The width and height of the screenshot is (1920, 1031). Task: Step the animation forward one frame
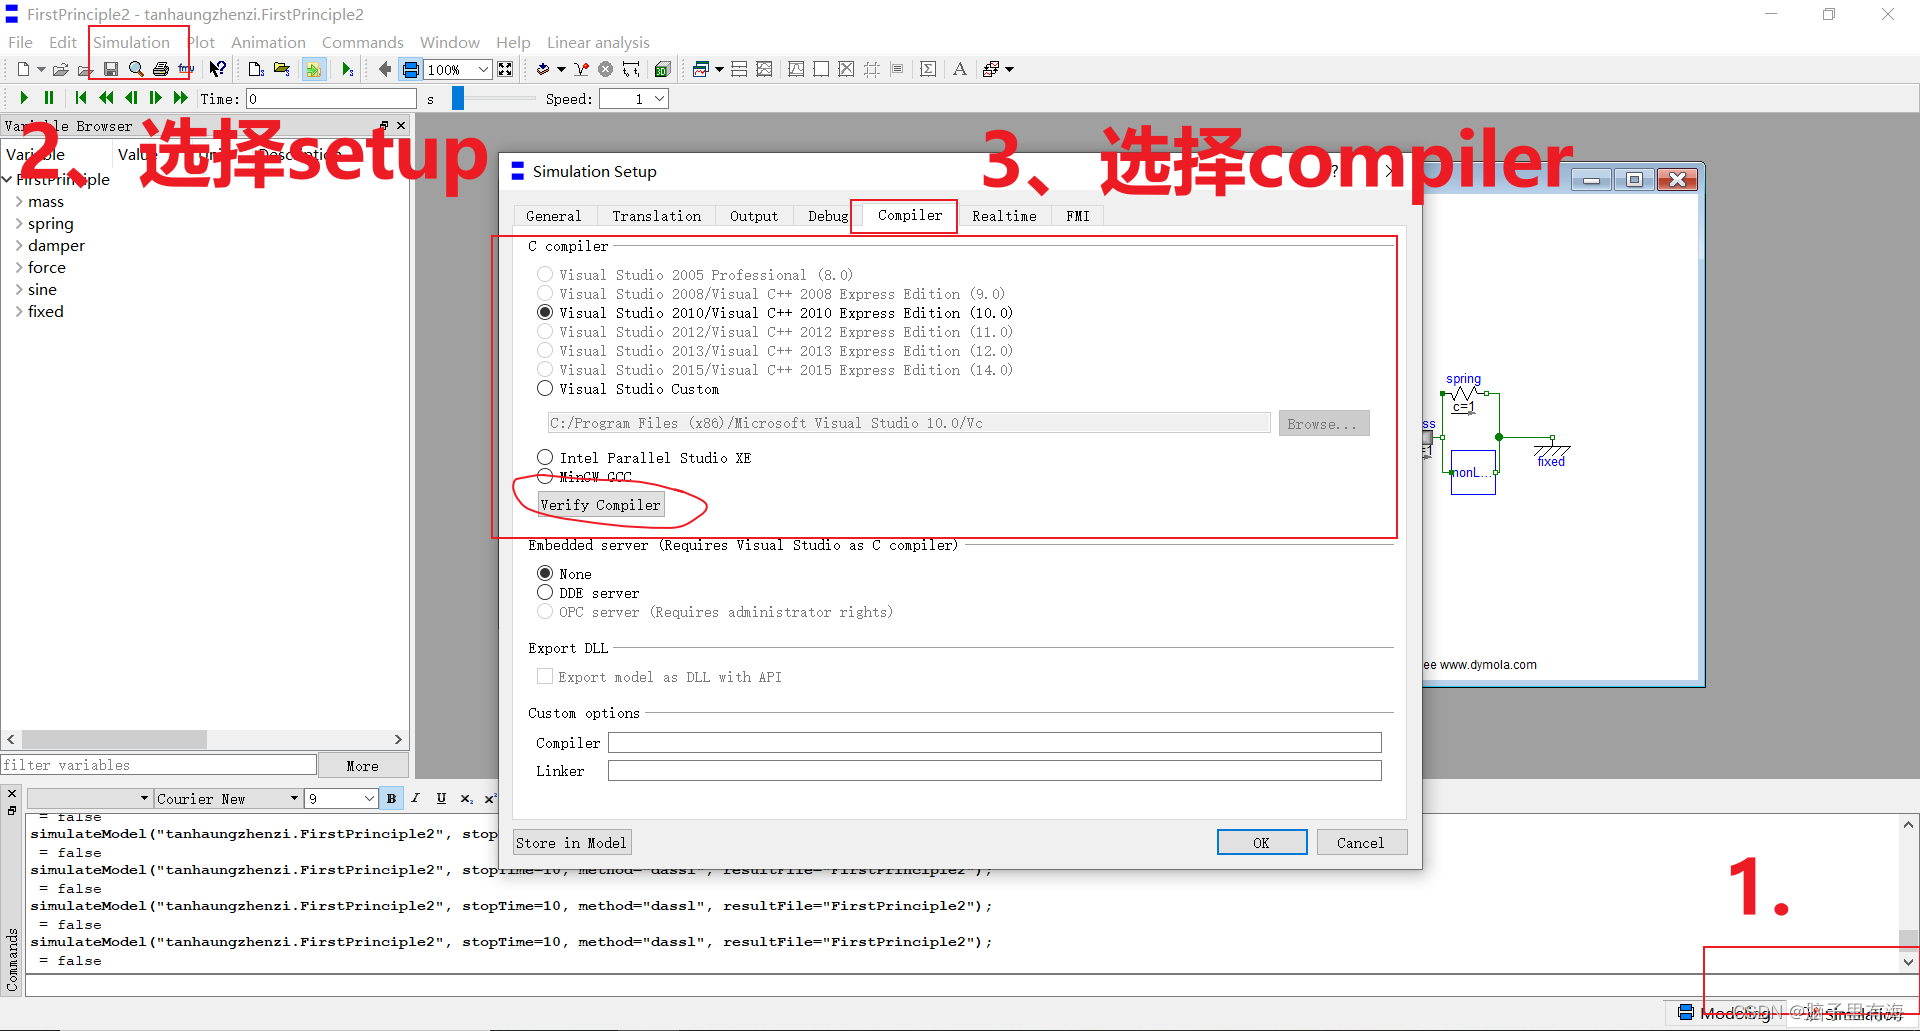pyautogui.click(x=155, y=98)
